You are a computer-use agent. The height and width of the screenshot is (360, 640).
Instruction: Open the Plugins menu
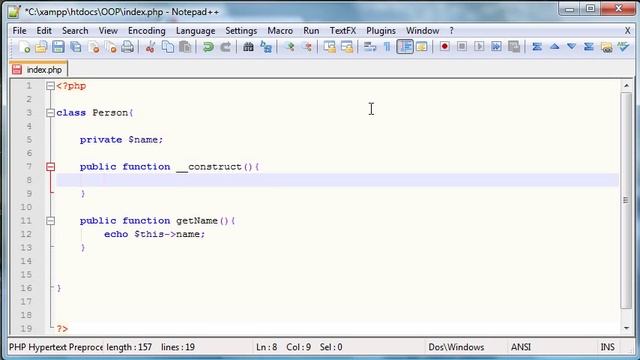click(x=381, y=31)
